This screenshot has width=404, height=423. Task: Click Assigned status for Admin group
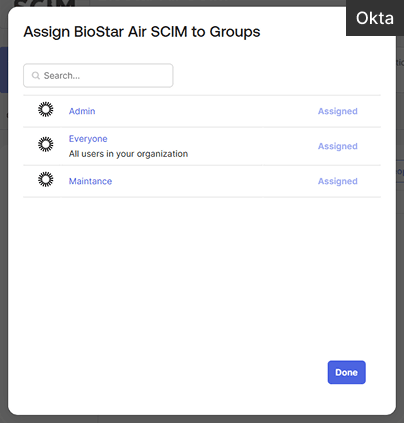(x=338, y=111)
